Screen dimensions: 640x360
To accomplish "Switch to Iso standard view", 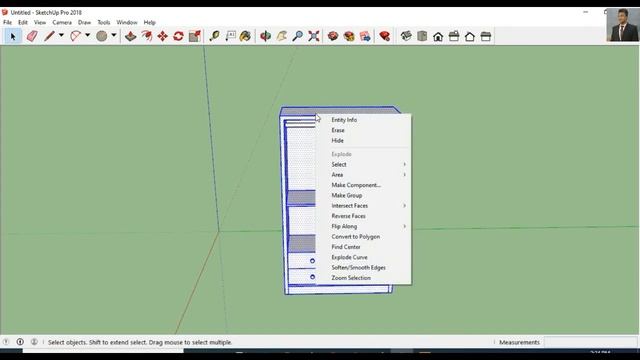I will [406, 36].
